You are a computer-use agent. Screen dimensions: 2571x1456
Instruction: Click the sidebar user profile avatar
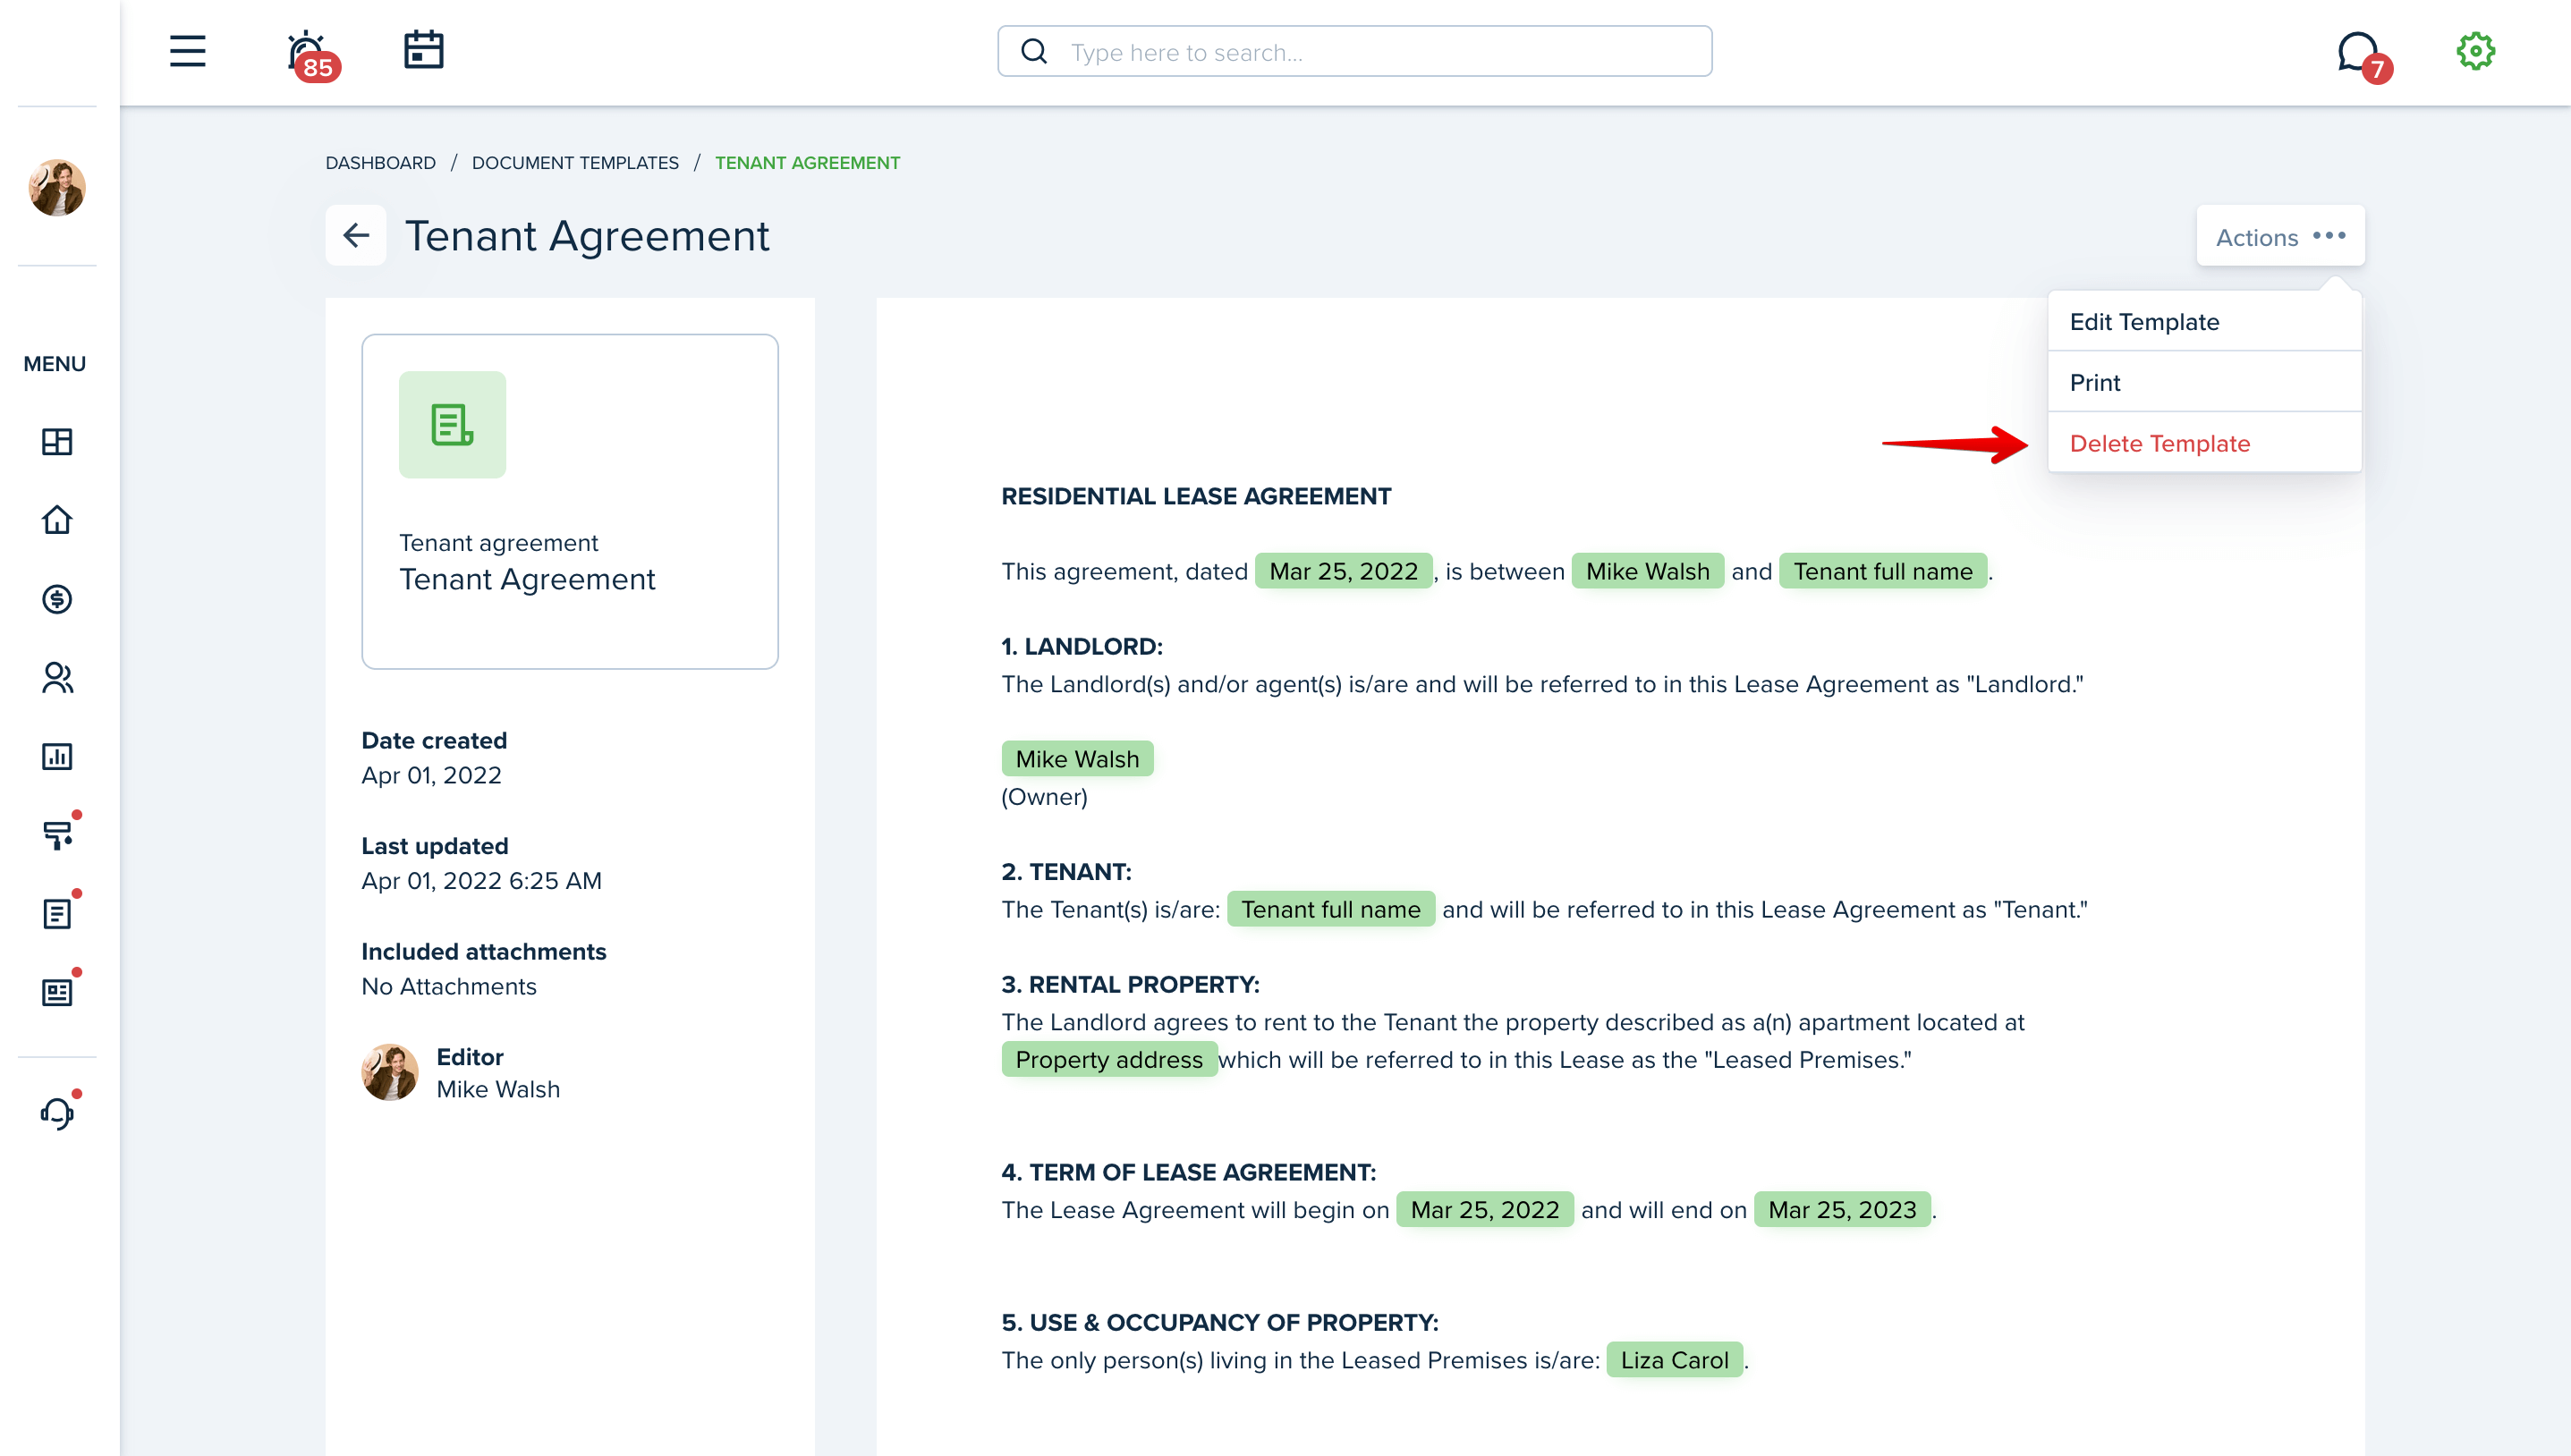(x=57, y=187)
